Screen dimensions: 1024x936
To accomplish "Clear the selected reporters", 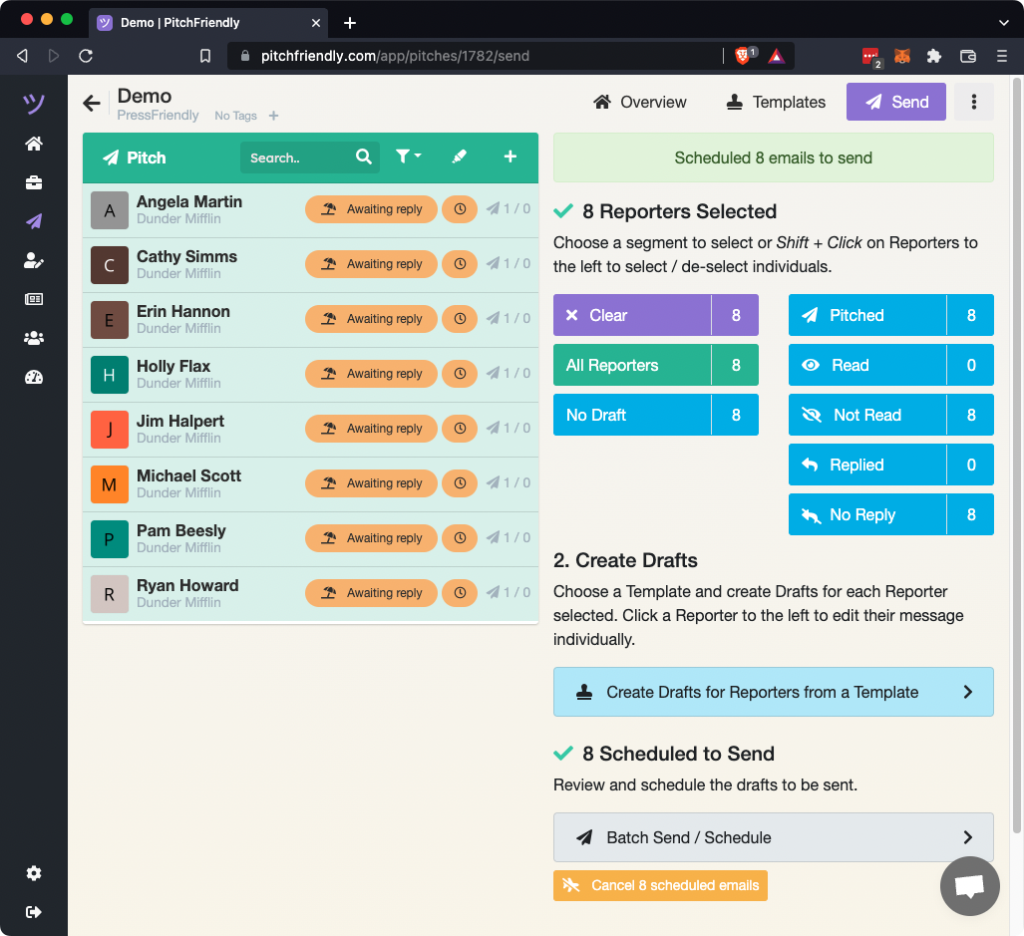I will point(632,315).
